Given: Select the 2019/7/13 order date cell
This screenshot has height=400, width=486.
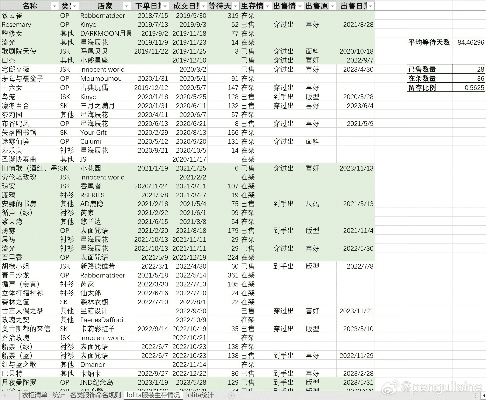Looking at the screenshot, I should click(x=151, y=24).
